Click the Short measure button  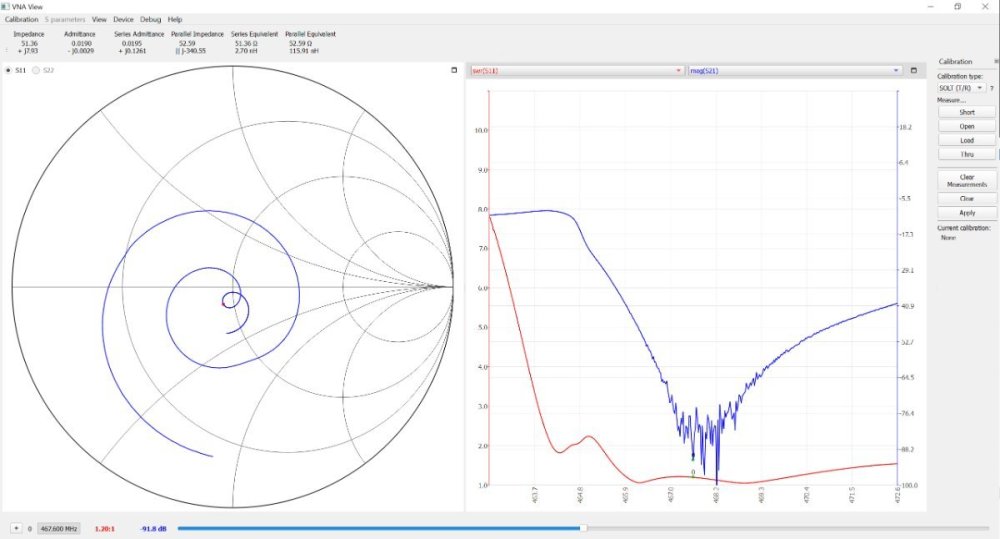(x=966, y=112)
